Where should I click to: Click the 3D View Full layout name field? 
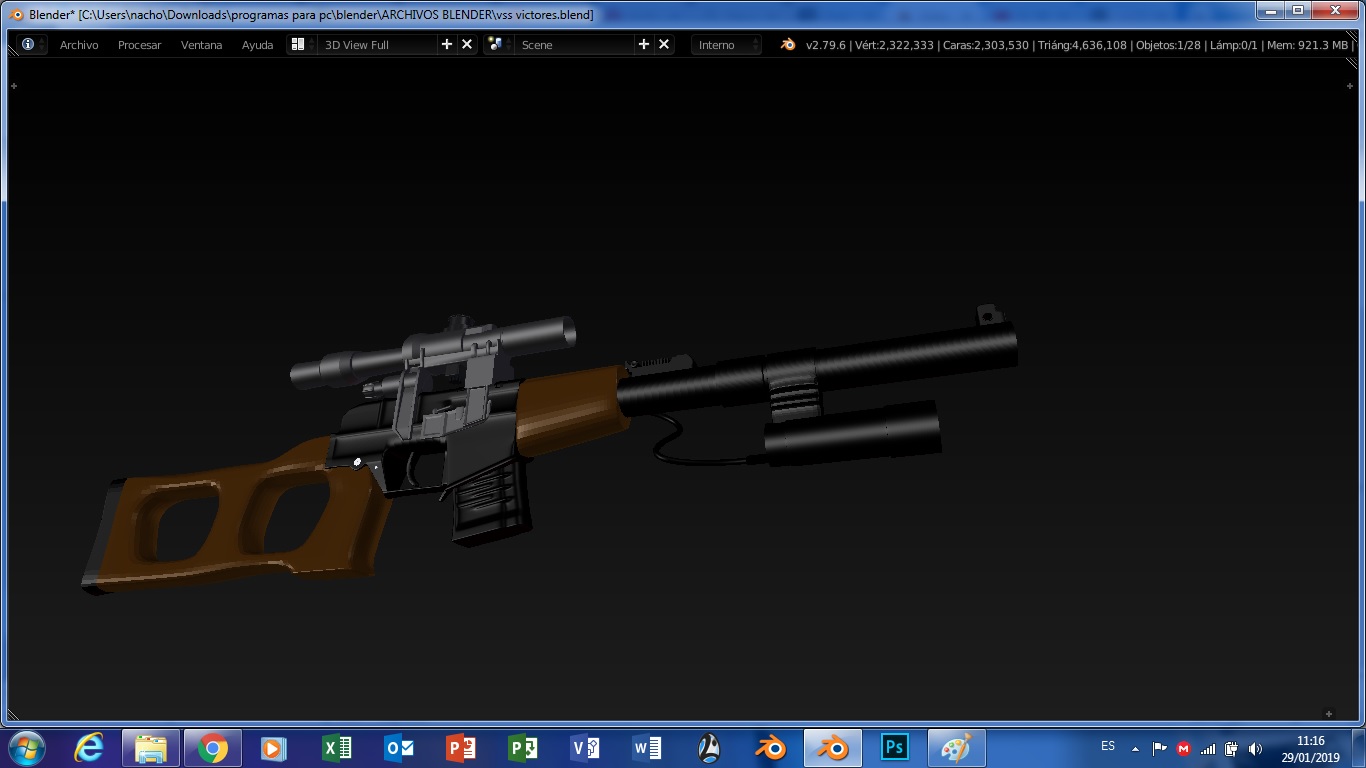point(377,45)
